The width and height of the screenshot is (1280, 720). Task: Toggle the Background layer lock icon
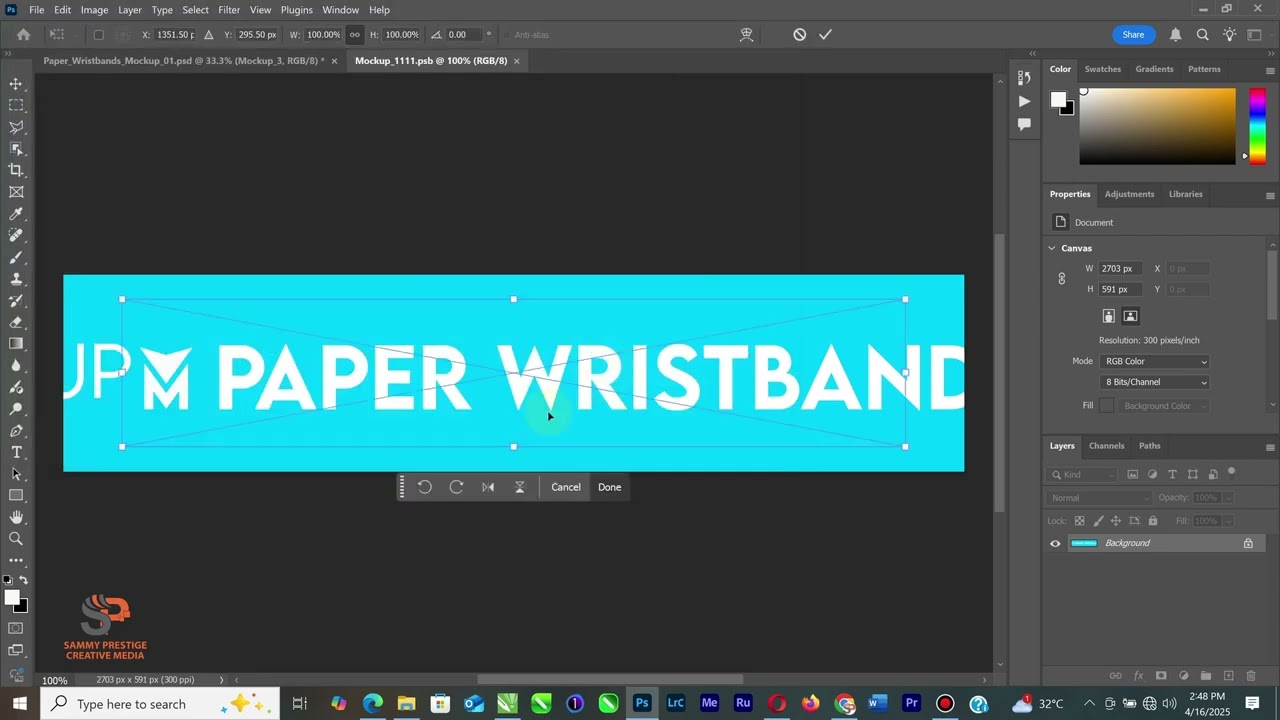1248,543
